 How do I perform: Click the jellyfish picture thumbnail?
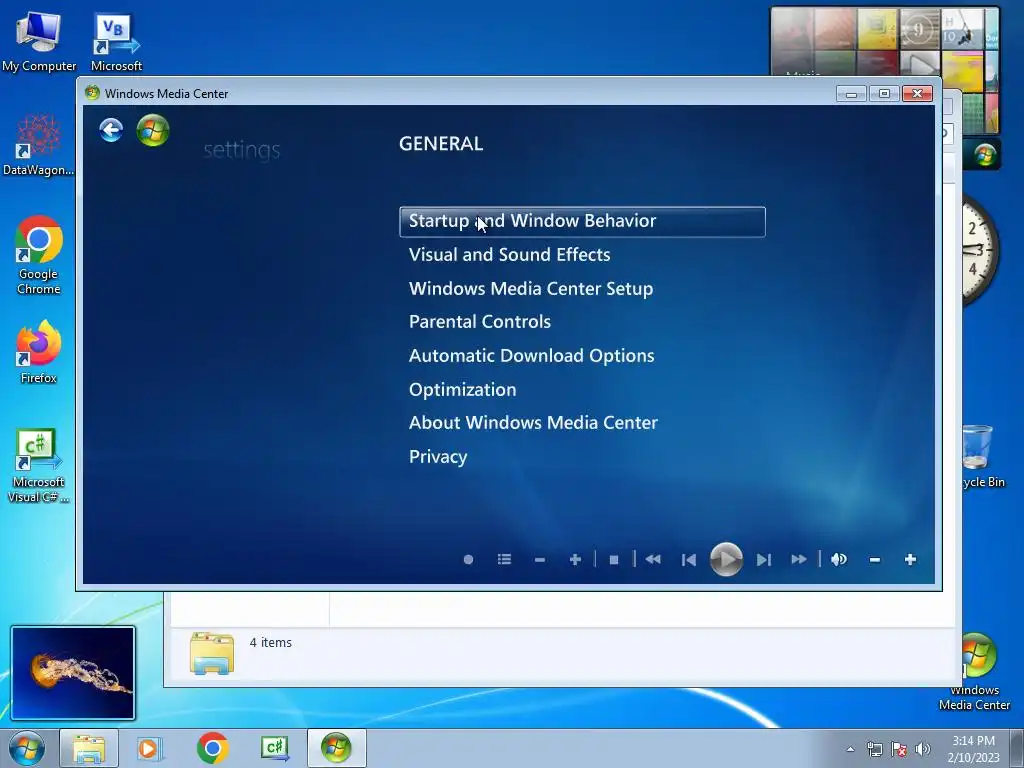point(73,673)
